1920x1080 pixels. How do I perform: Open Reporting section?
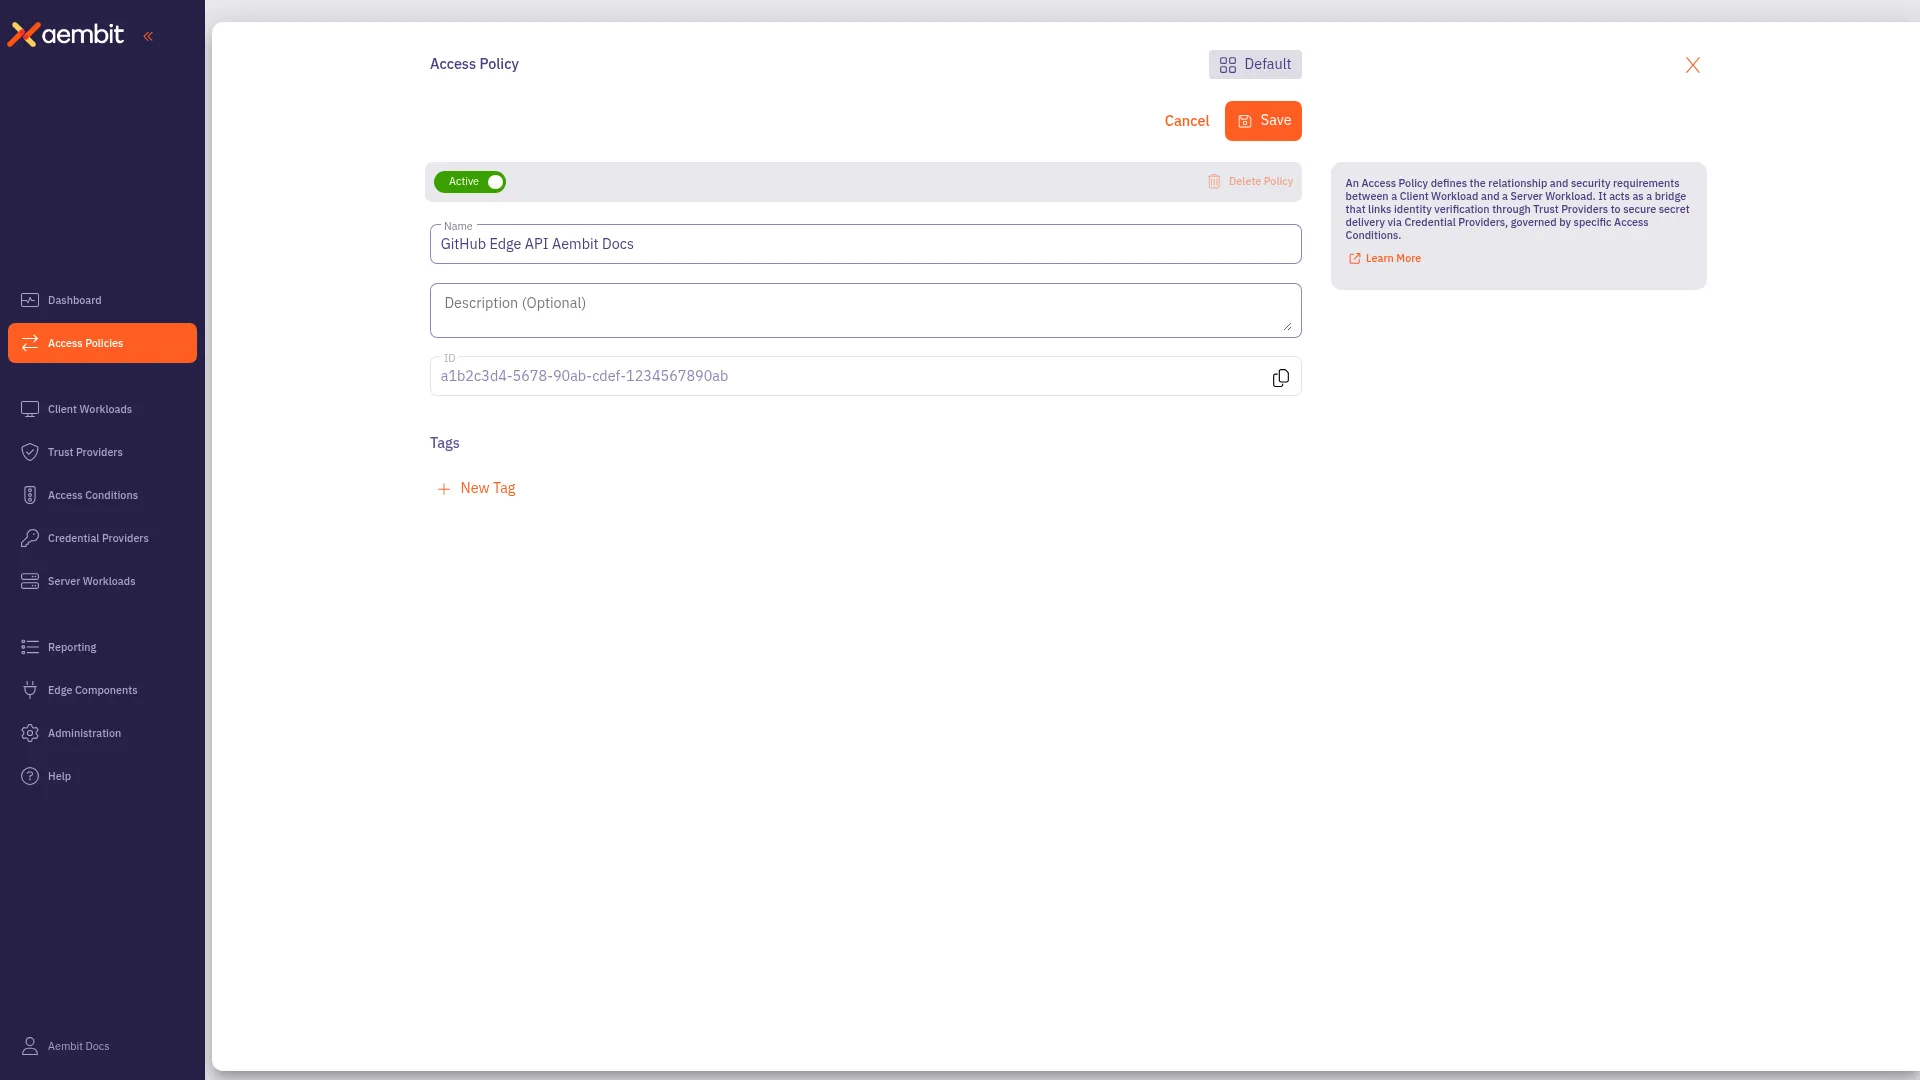point(102,647)
